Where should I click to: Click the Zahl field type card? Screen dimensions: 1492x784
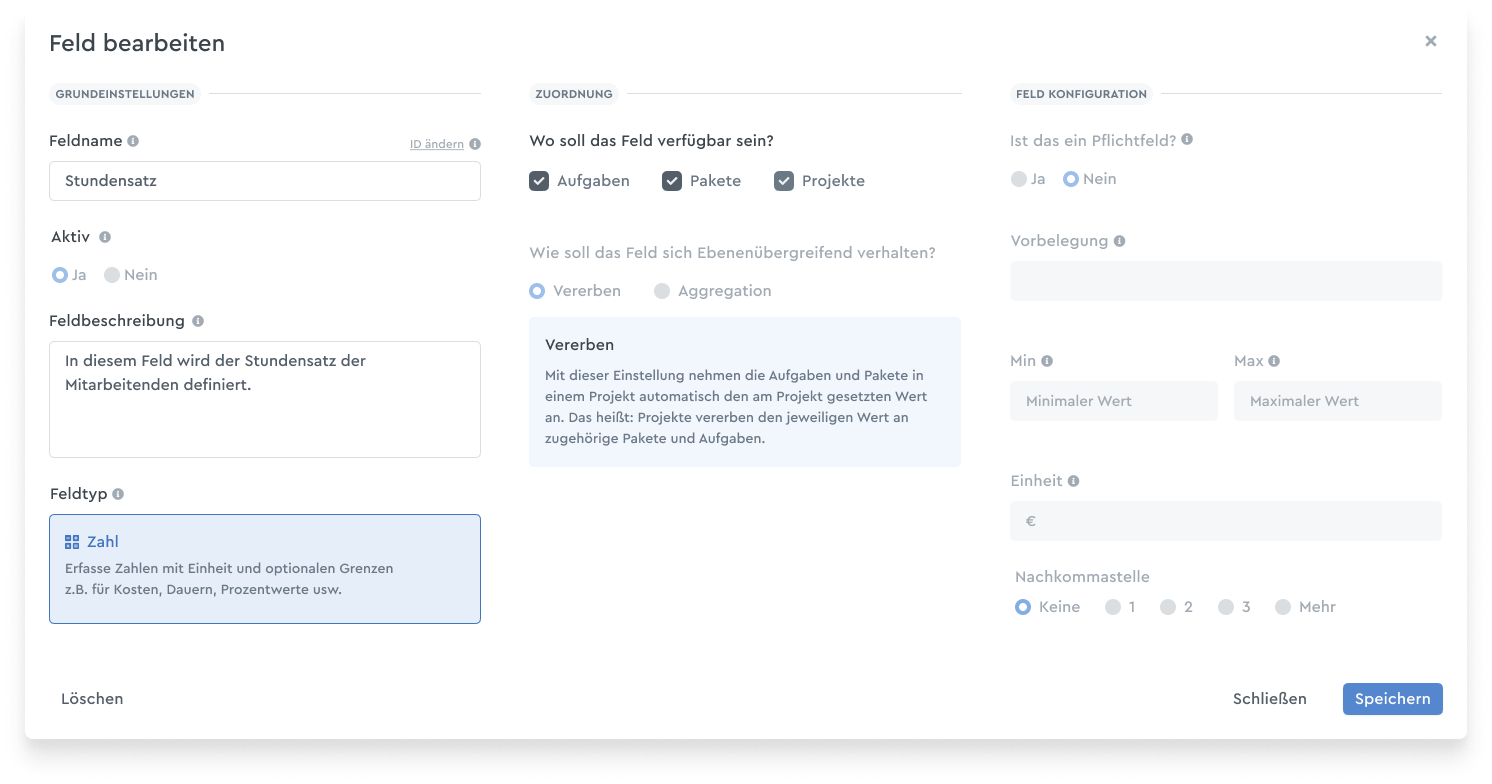265,569
